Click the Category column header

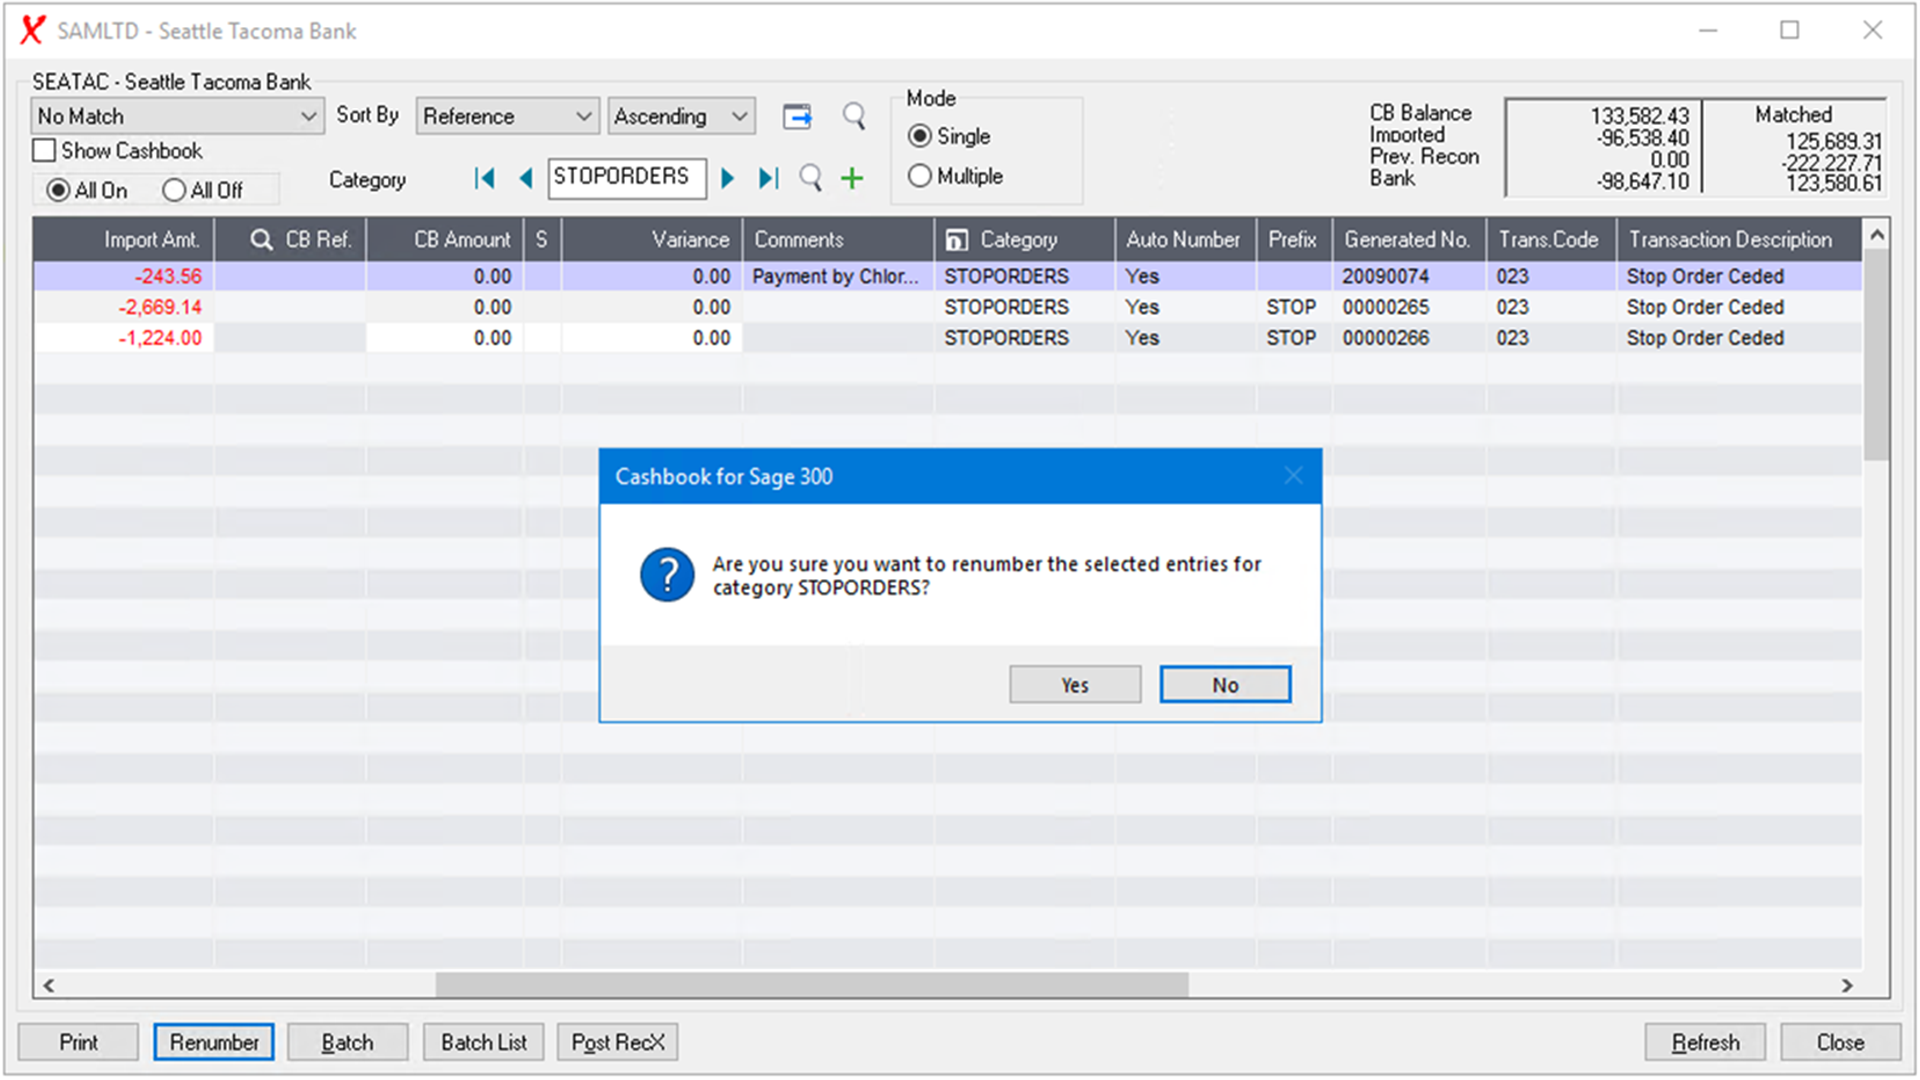[1018, 240]
